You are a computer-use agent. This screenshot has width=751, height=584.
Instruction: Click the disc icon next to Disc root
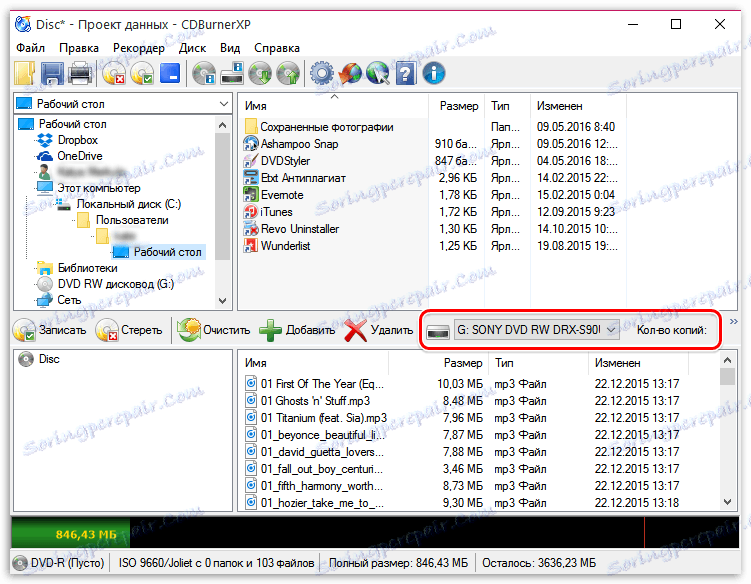26,359
